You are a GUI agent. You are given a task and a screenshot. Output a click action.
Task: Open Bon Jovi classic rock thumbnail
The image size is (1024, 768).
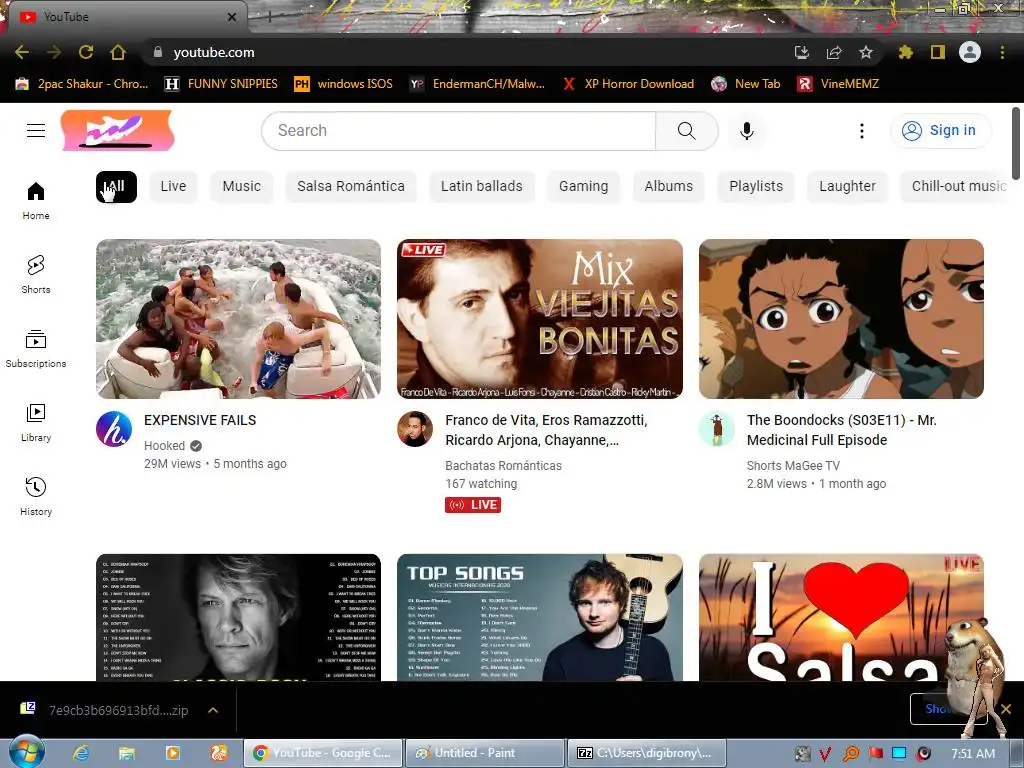coord(238,617)
